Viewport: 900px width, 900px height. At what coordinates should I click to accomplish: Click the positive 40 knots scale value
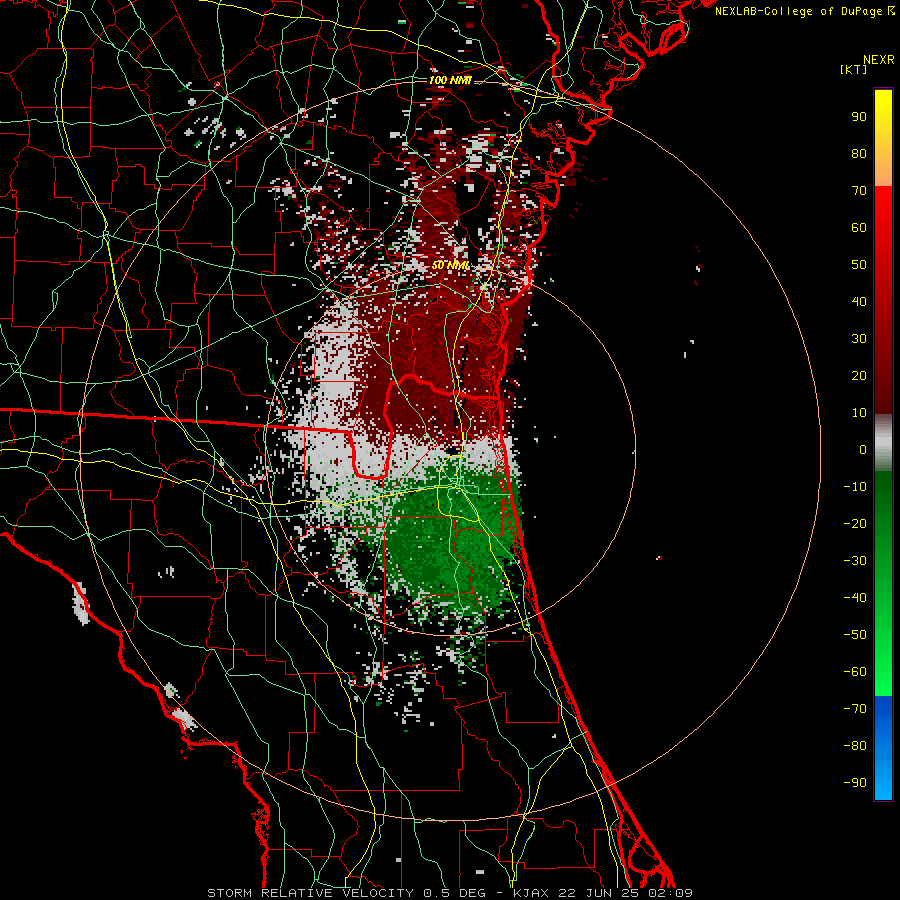tap(859, 301)
